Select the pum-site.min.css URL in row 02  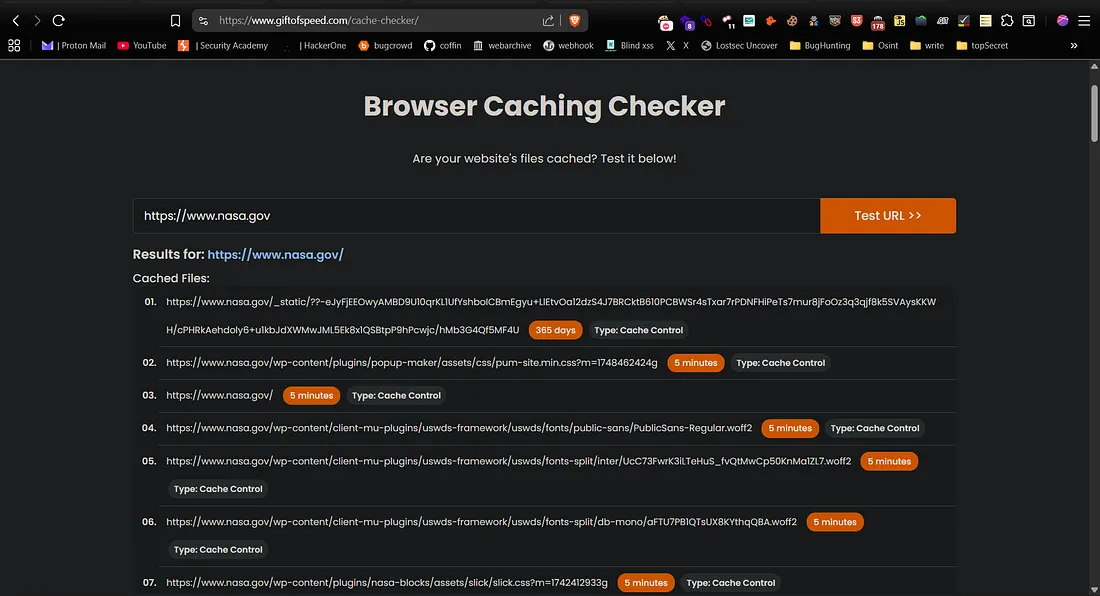click(x=412, y=363)
